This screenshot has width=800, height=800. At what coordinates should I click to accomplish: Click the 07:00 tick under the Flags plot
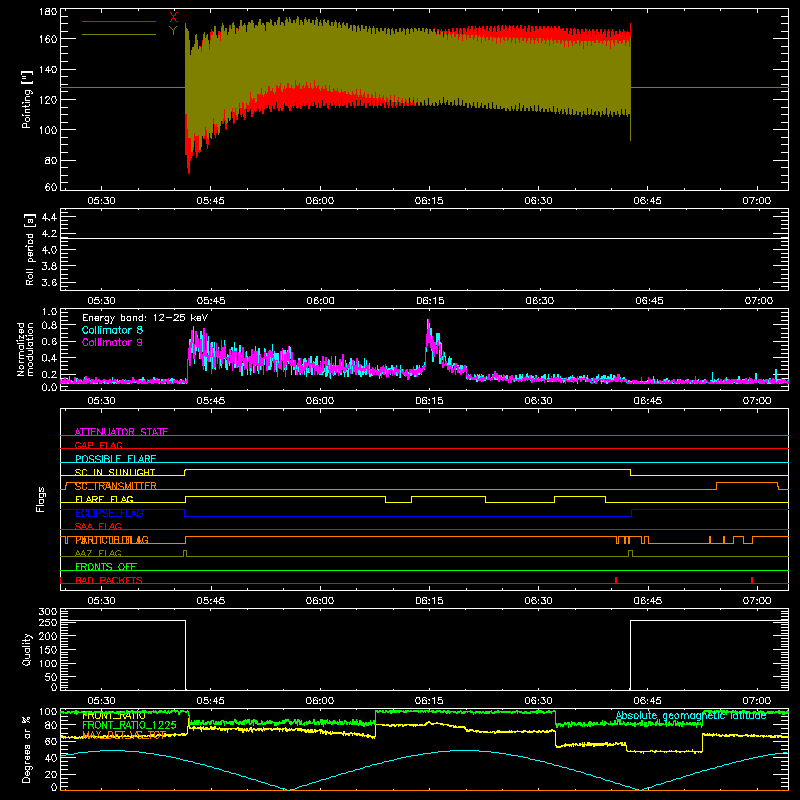(757, 601)
